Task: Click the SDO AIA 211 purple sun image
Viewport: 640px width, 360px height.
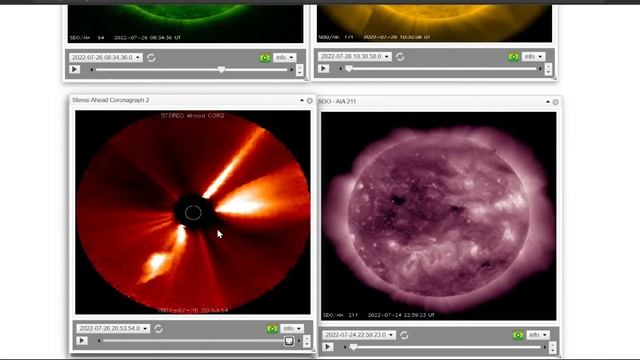Action: coord(439,216)
